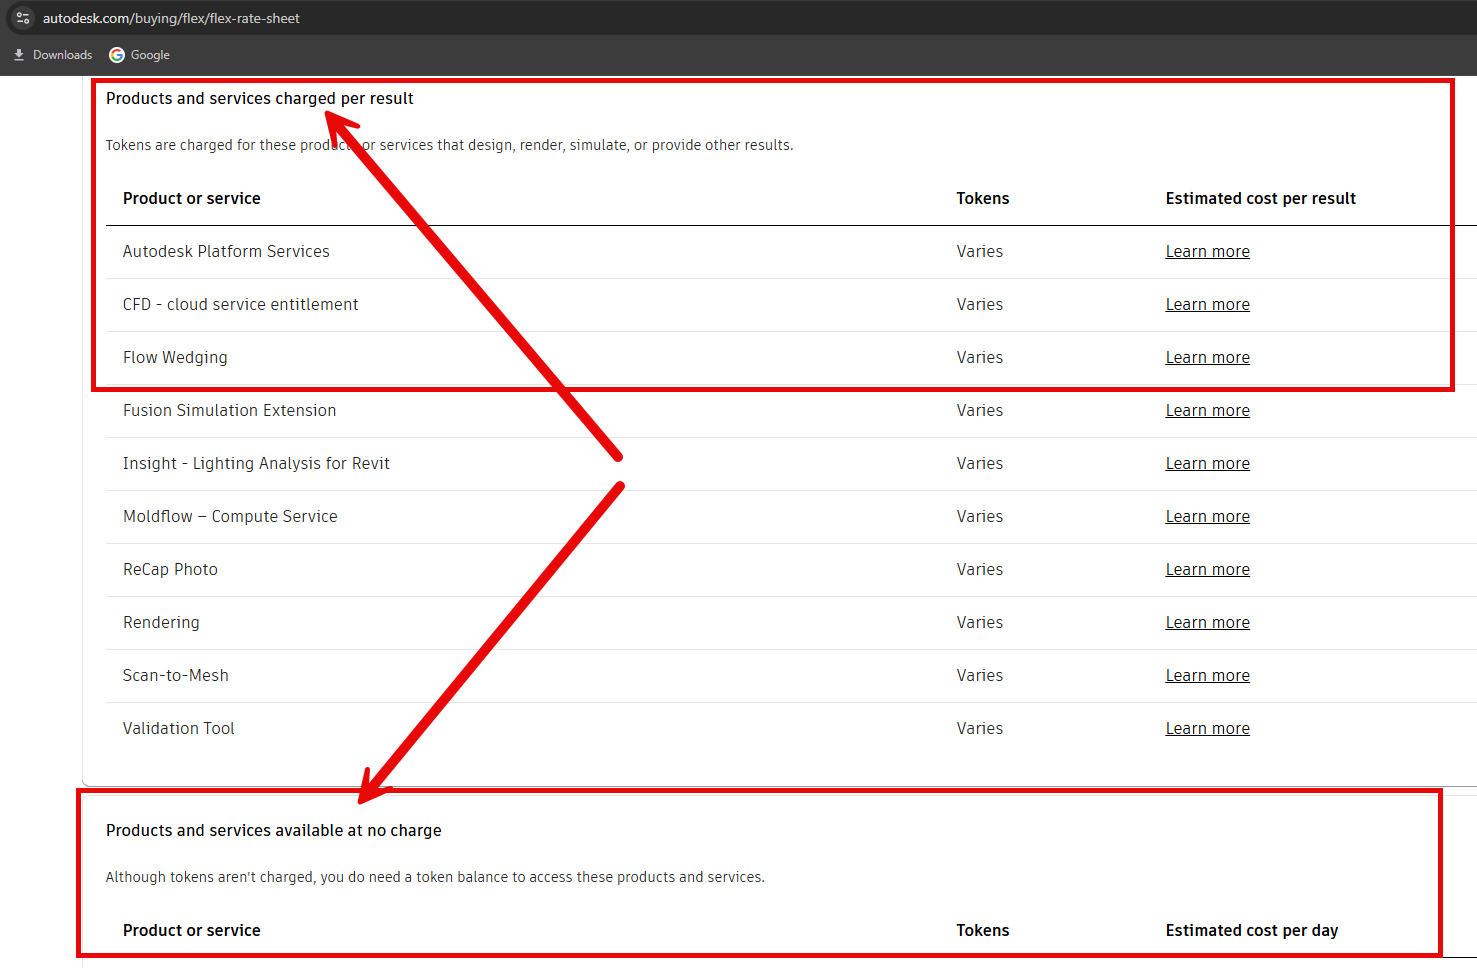The height and width of the screenshot is (968, 1477).
Task: Open Learn more for Moldflow Compute Service
Action: [1207, 517]
